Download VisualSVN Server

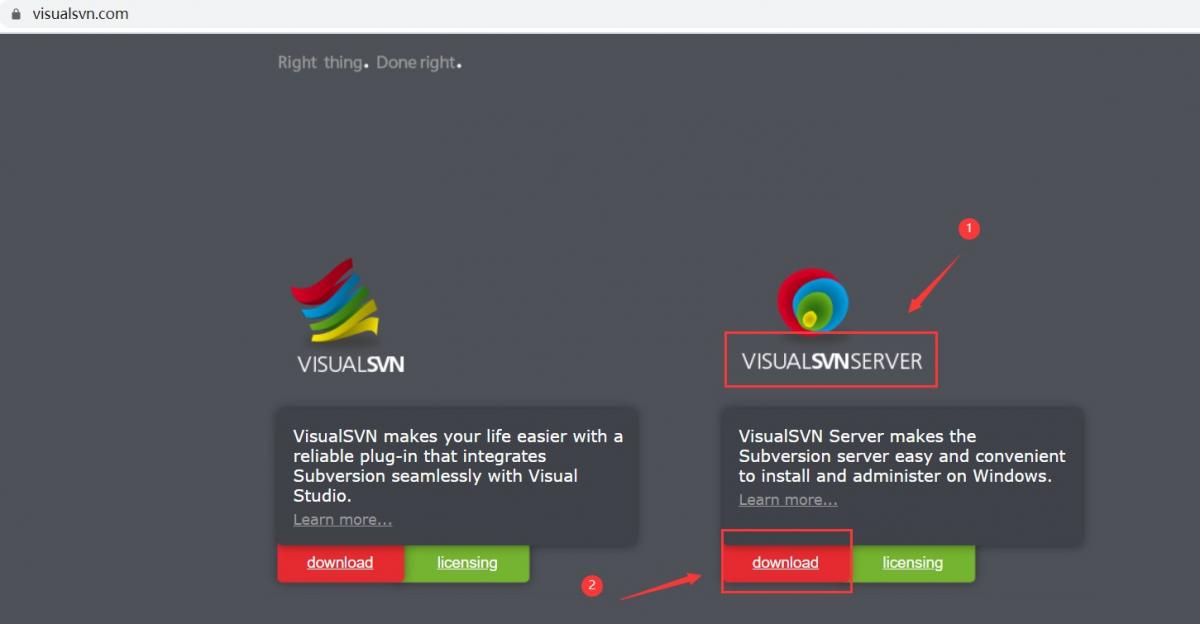click(785, 563)
